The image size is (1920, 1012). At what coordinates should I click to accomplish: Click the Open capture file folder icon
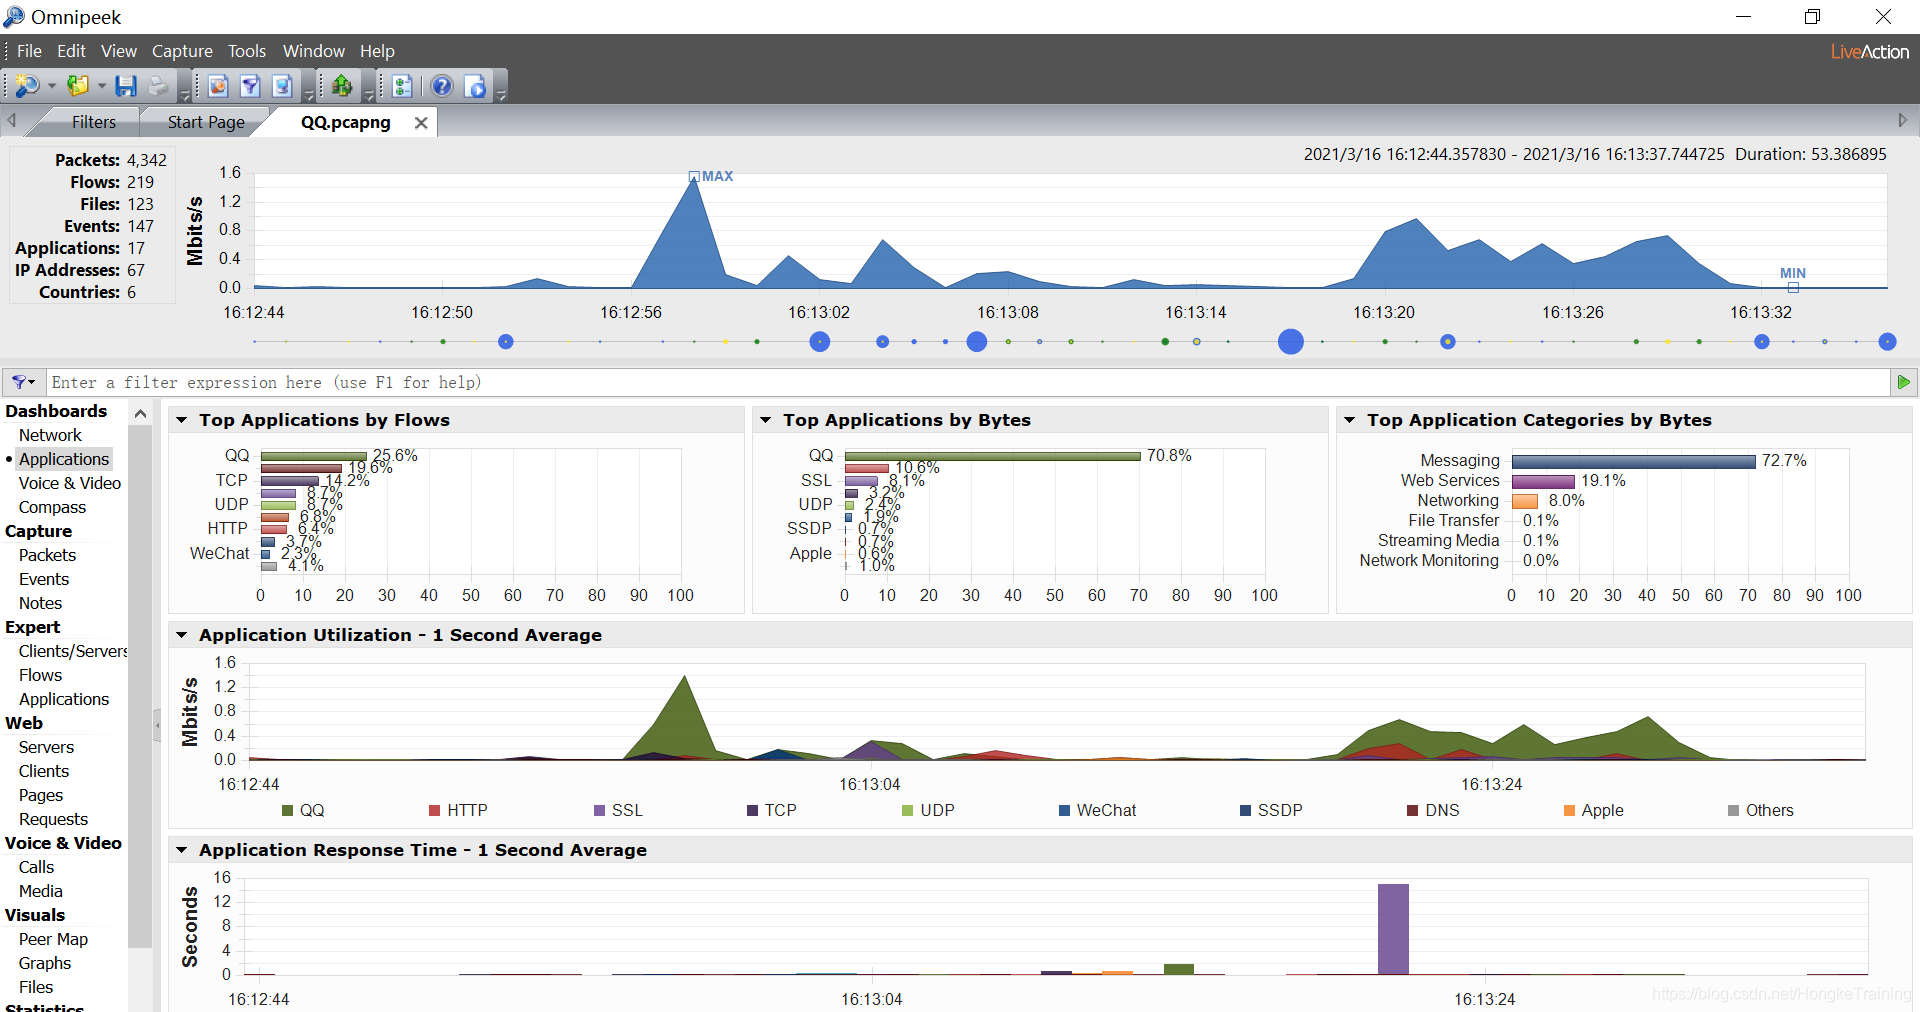pos(78,86)
